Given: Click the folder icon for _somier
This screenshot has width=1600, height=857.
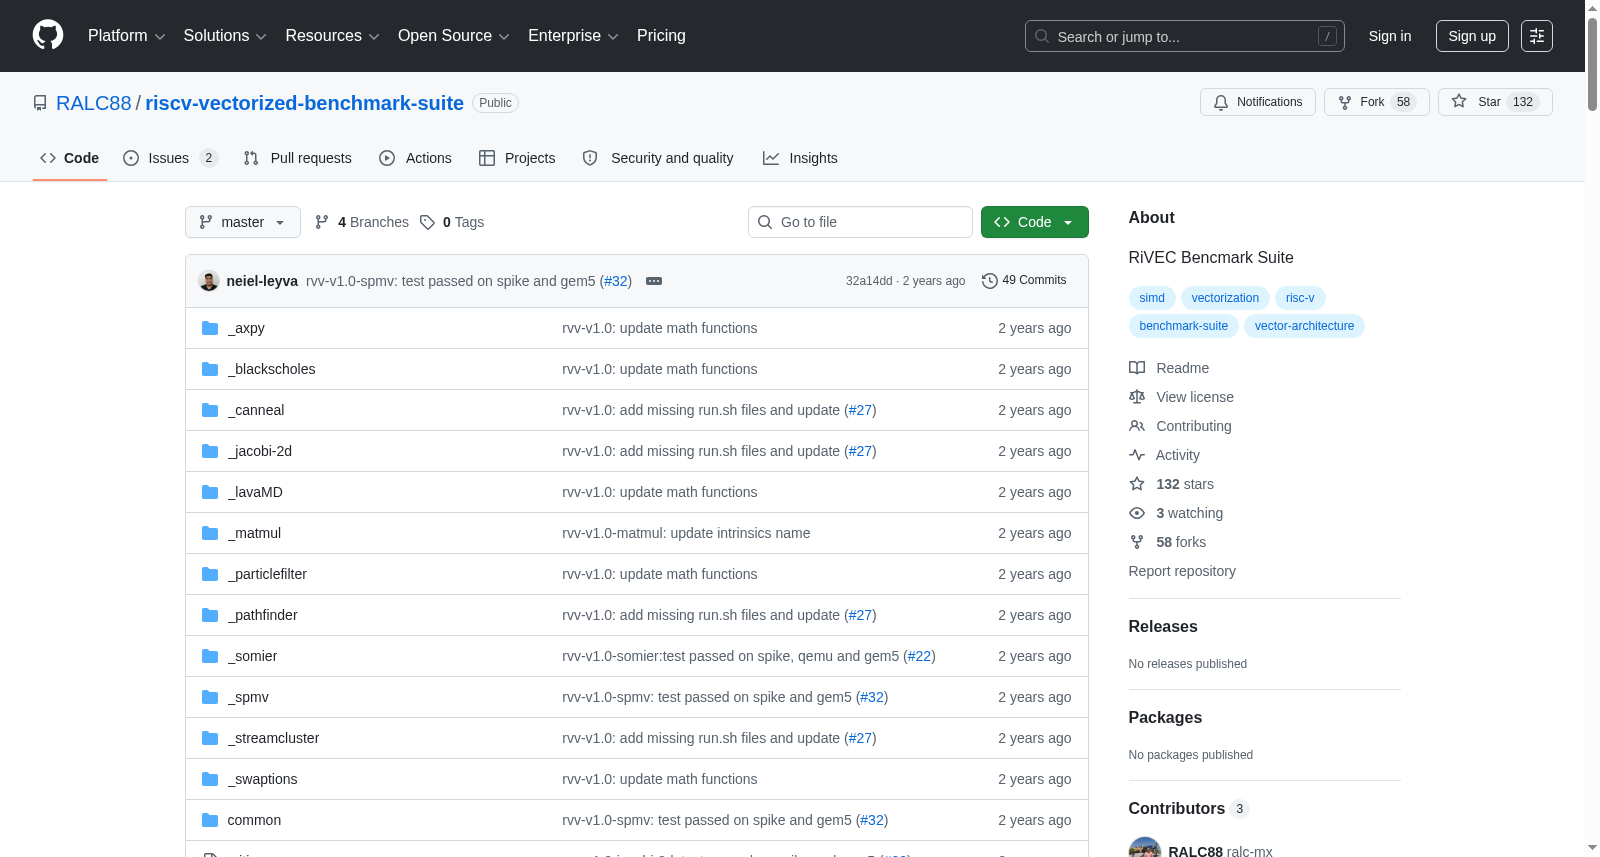Looking at the screenshot, I should coord(210,656).
